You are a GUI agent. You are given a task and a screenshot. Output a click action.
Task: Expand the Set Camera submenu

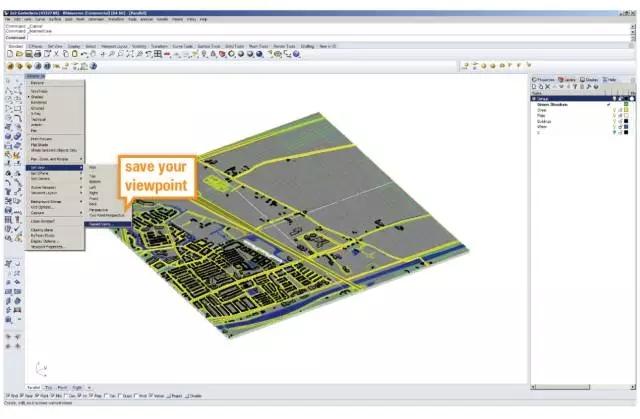(x=56, y=179)
